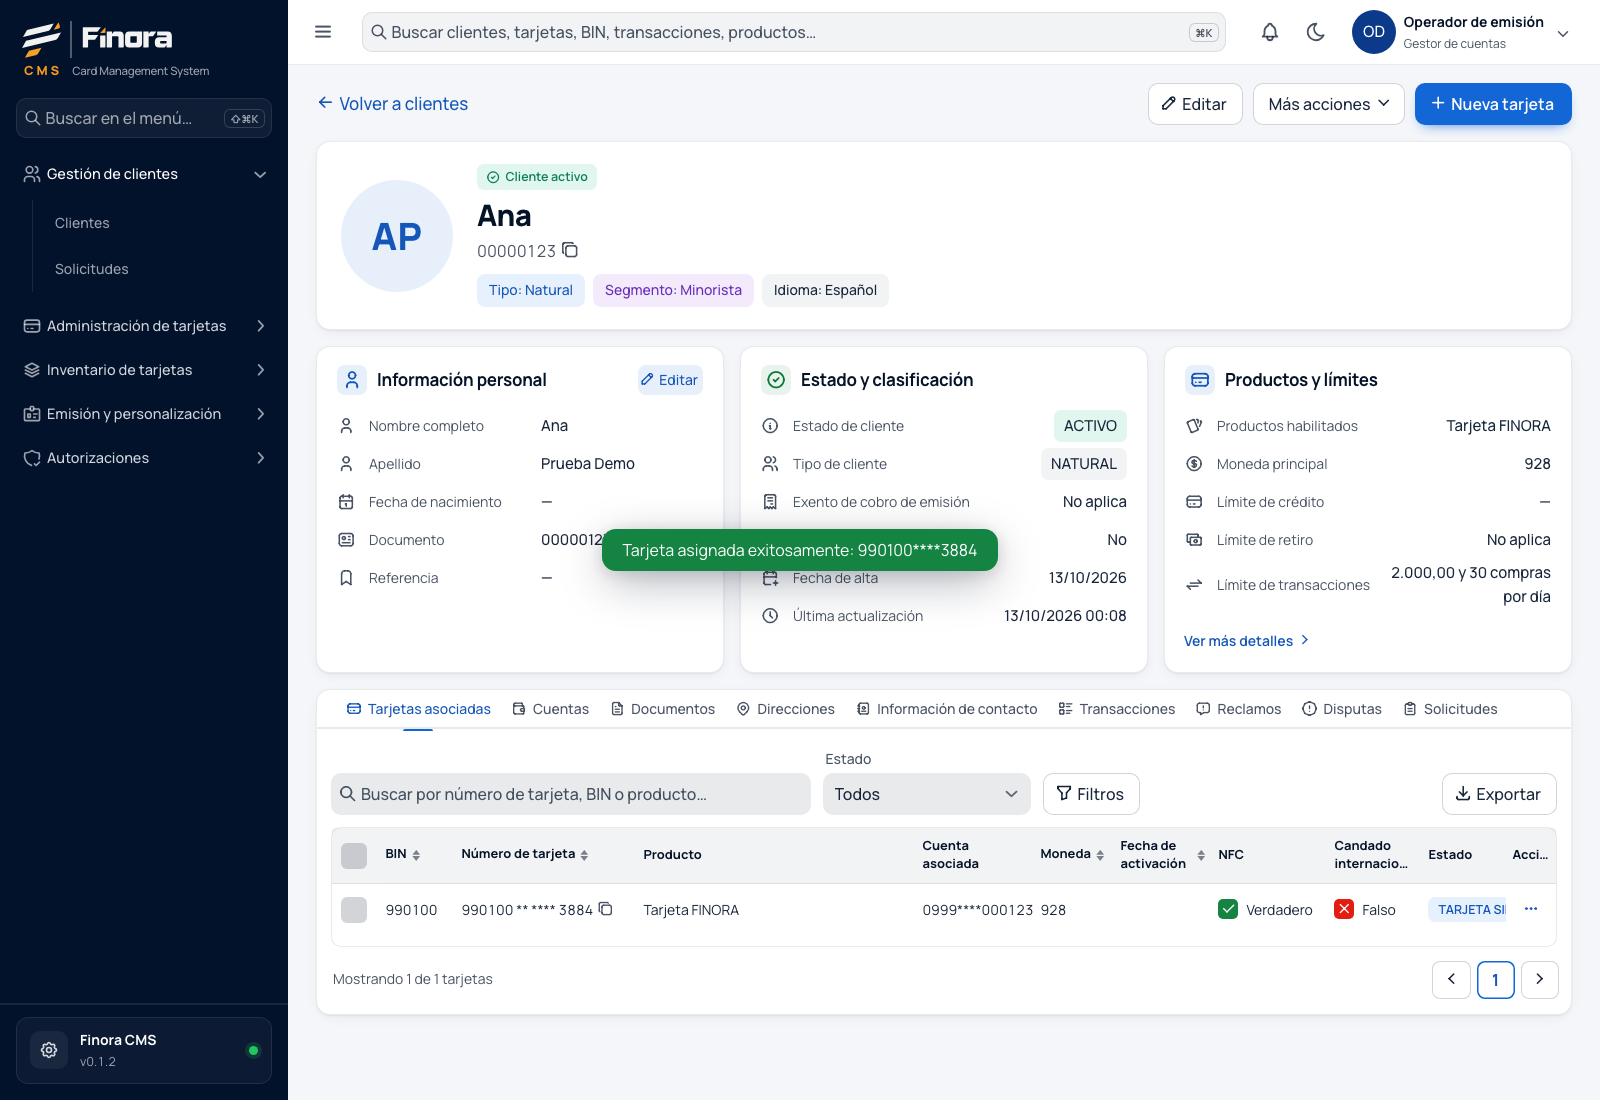Screen dimensions: 1600x1100
Task: Open Solicitudes in sidebar menu
Action: click(x=92, y=269)
